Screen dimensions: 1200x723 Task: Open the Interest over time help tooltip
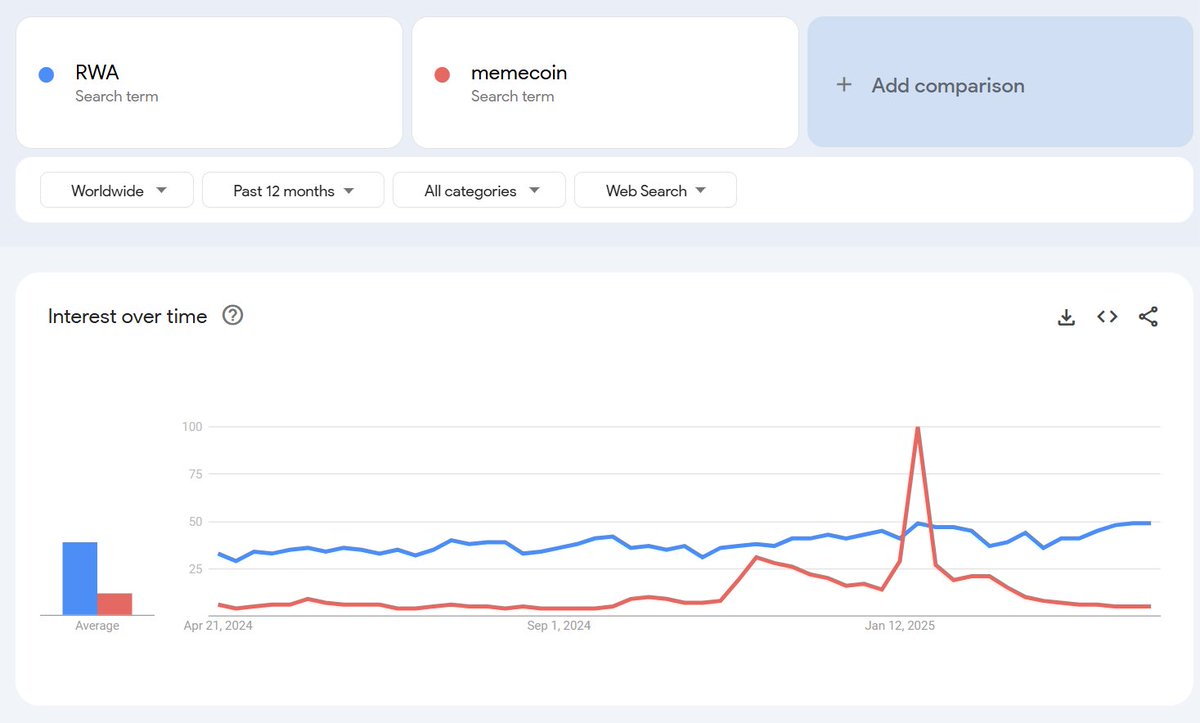tap(232, 315)
